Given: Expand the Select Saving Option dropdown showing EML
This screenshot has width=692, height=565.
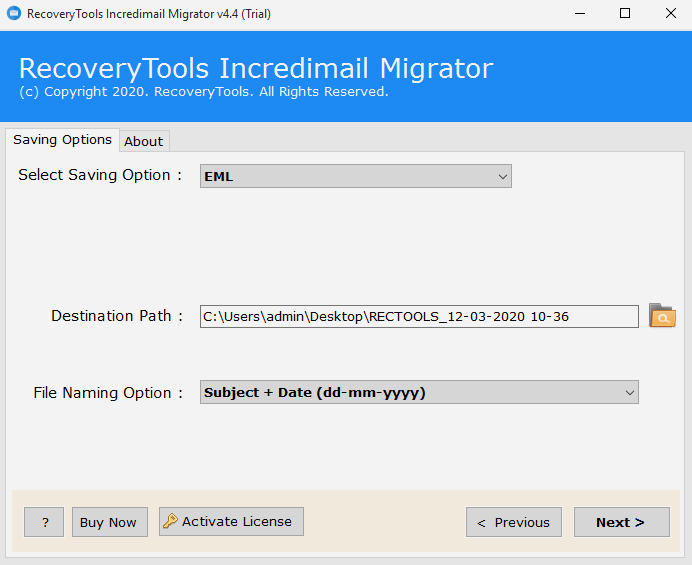Looking at the screenshot, I should click(x=356, y=176).
